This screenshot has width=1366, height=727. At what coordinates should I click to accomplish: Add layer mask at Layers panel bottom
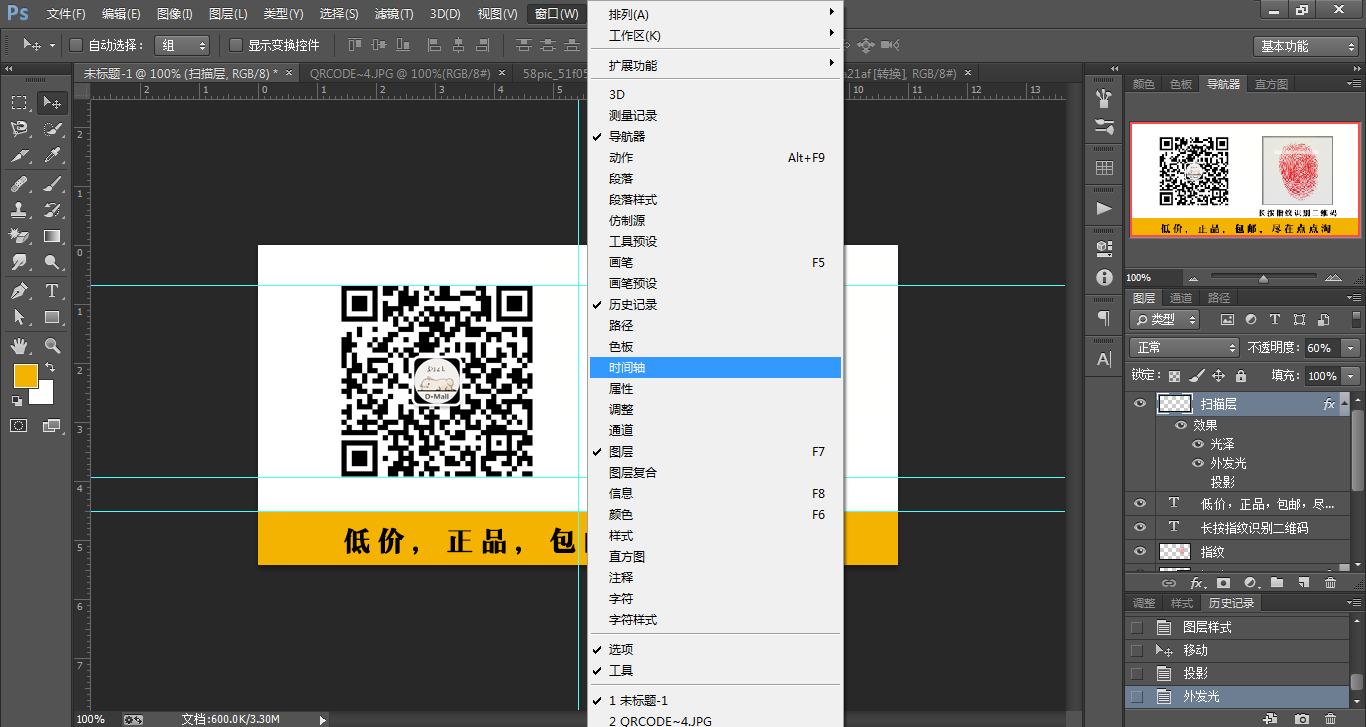pos(1223,583)
